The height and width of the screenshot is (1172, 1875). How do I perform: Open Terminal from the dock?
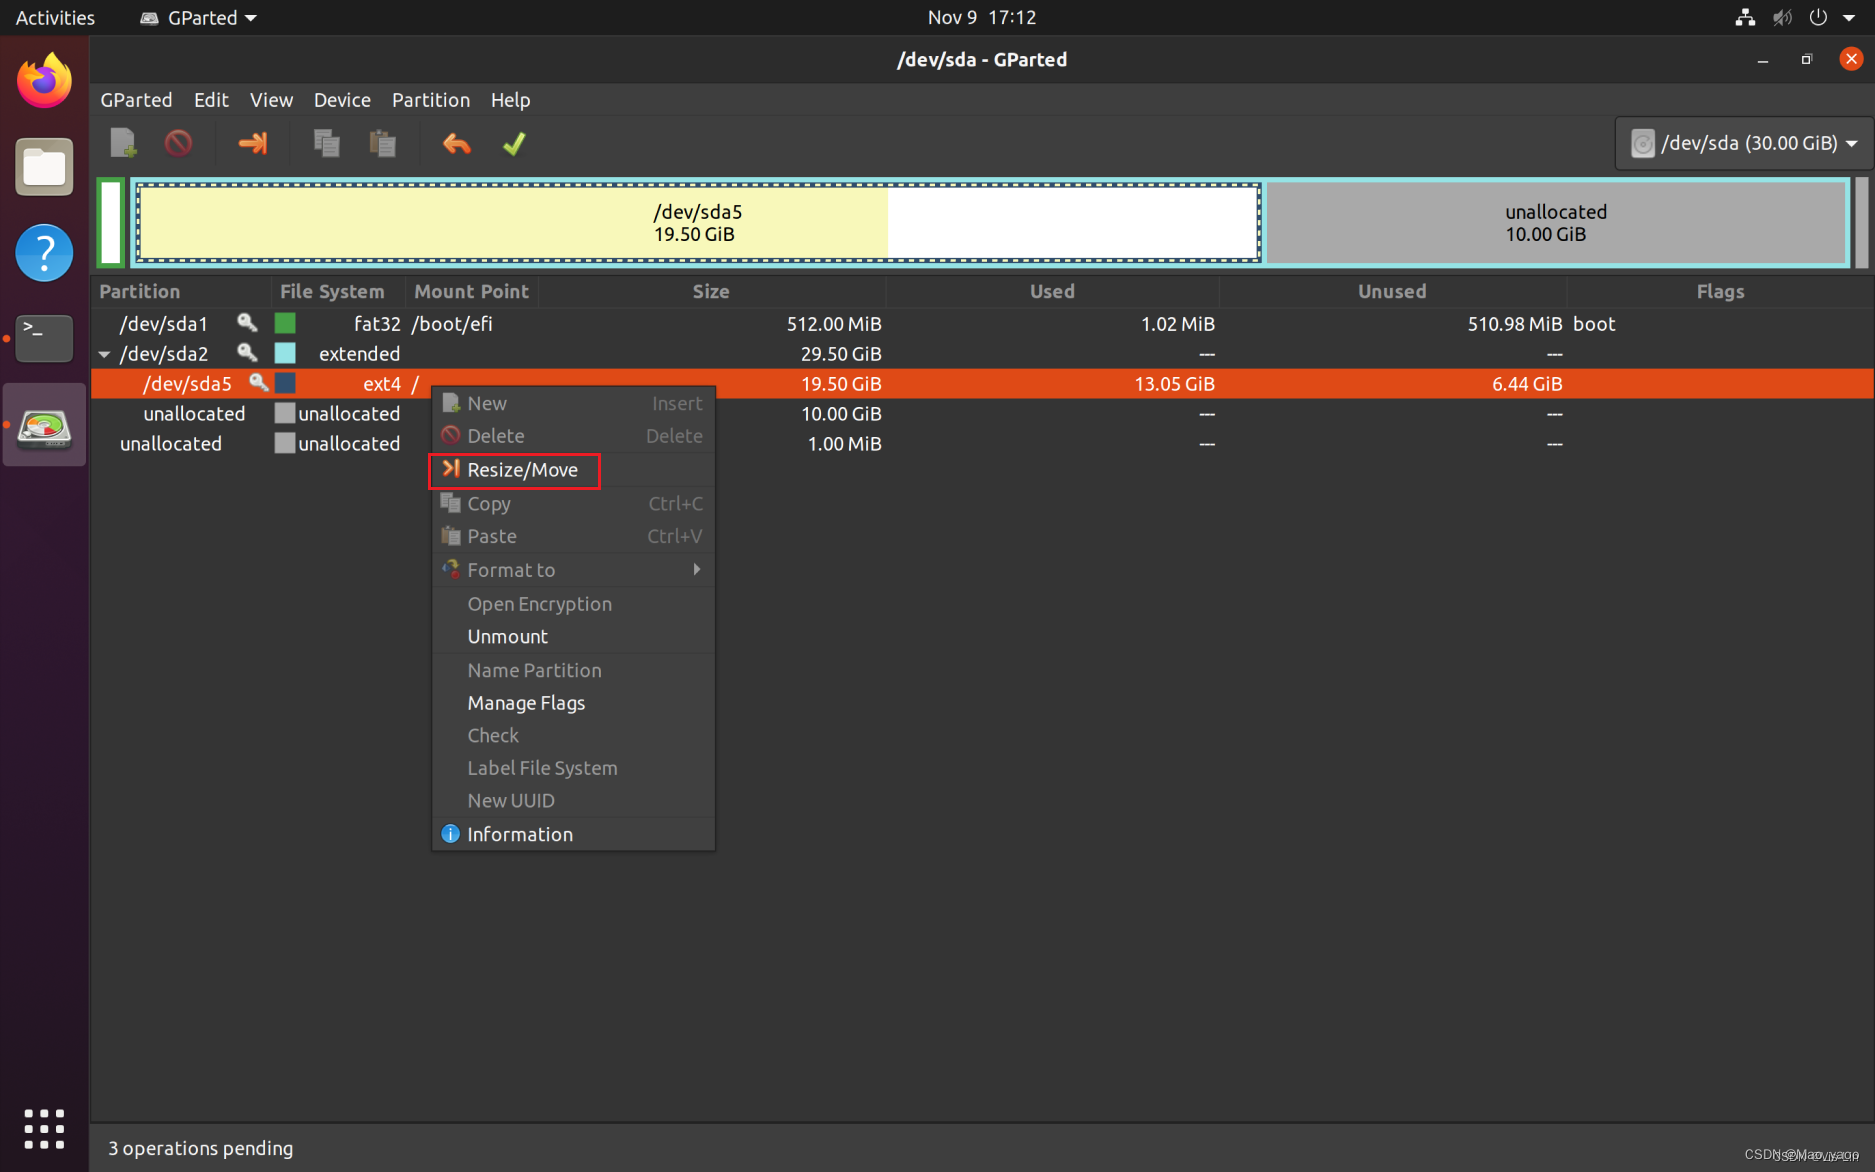44,338
